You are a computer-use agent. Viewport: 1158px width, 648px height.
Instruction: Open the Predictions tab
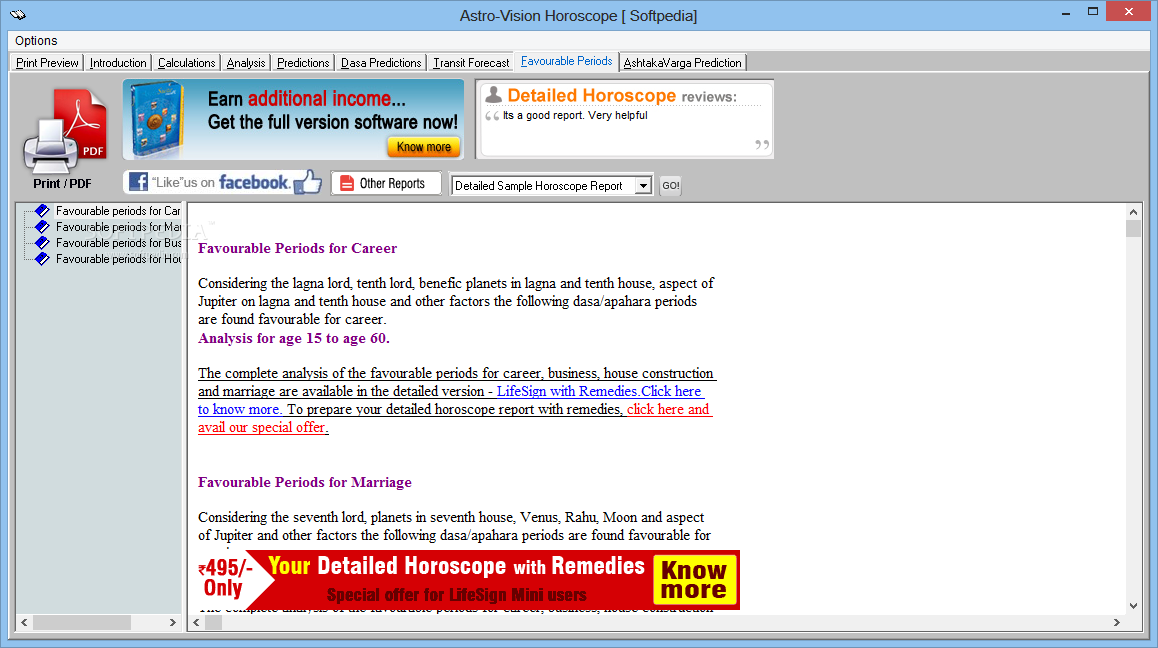coord(303,63)
